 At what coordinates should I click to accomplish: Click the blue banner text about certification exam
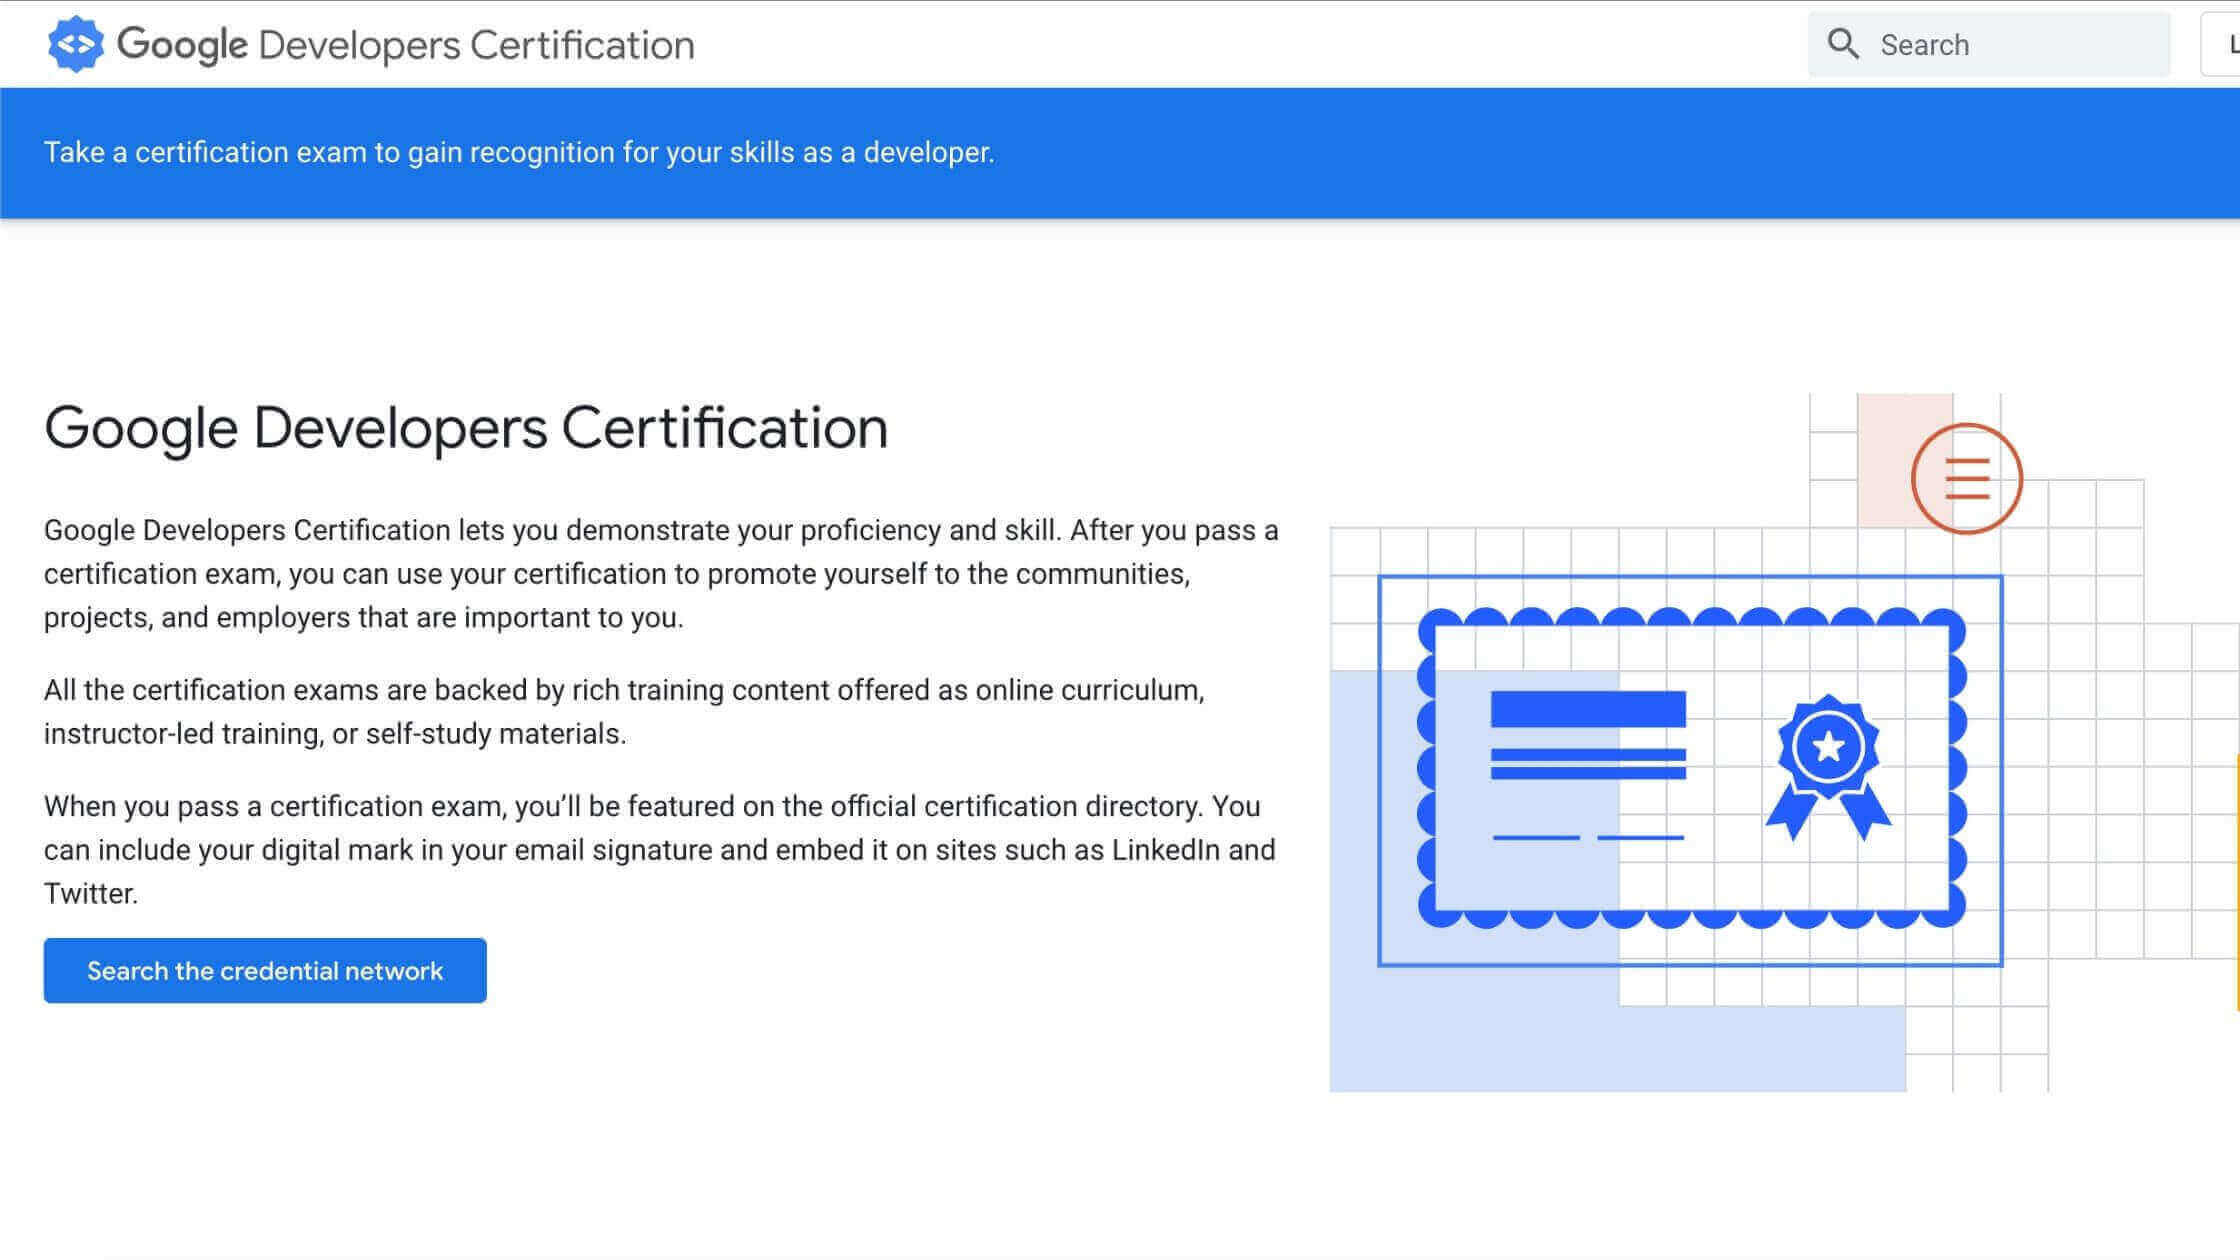pos(519,152)
